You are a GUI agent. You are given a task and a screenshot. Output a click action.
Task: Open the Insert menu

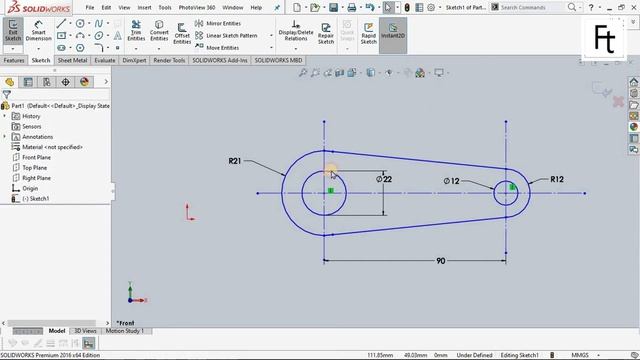click(144, 7)
